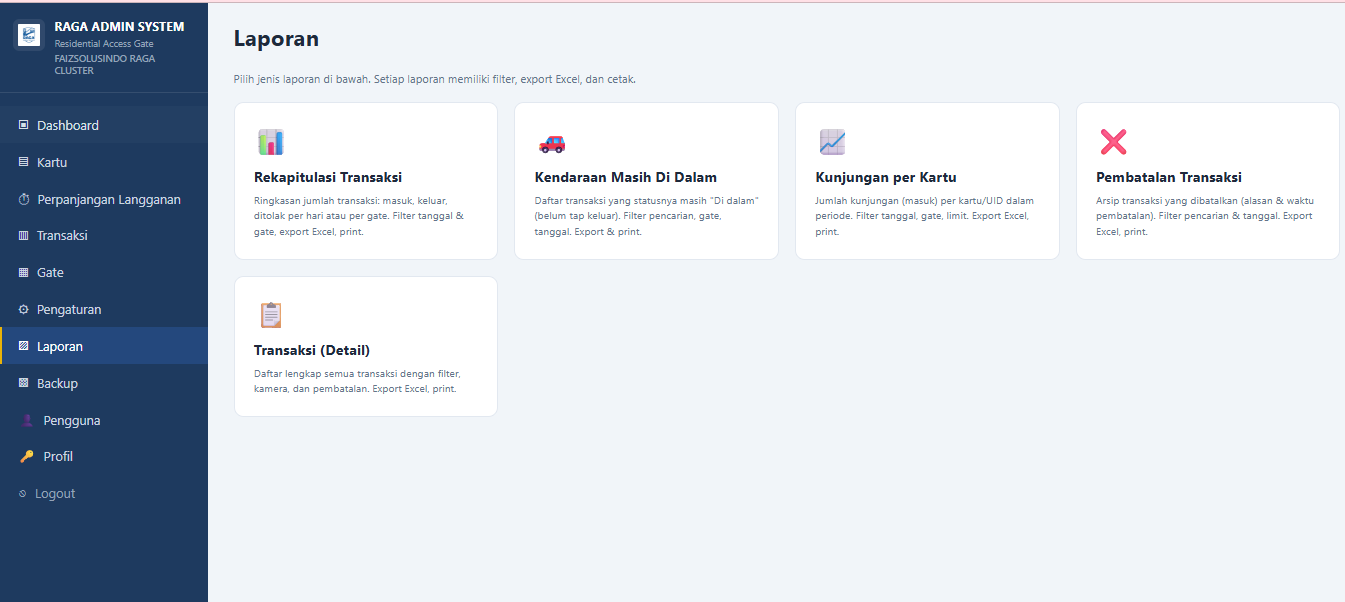Viewport: 1345px width, 602px height.
Task: Open the Pembatalan Transaksi report title
Action: tap(1169, 178)
